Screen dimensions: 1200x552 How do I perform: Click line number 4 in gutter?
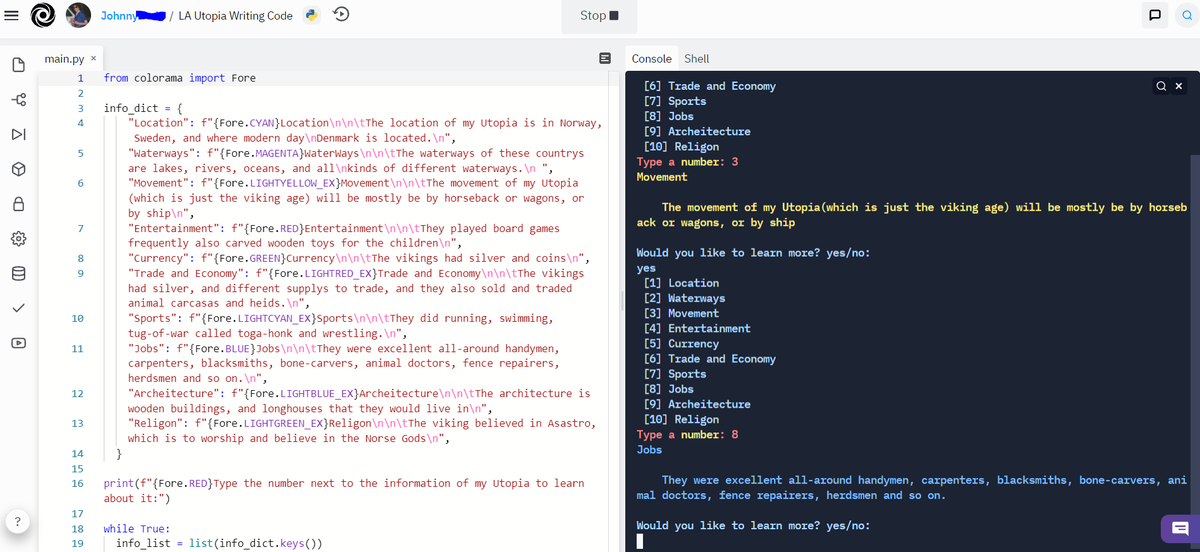coord(79,123)
